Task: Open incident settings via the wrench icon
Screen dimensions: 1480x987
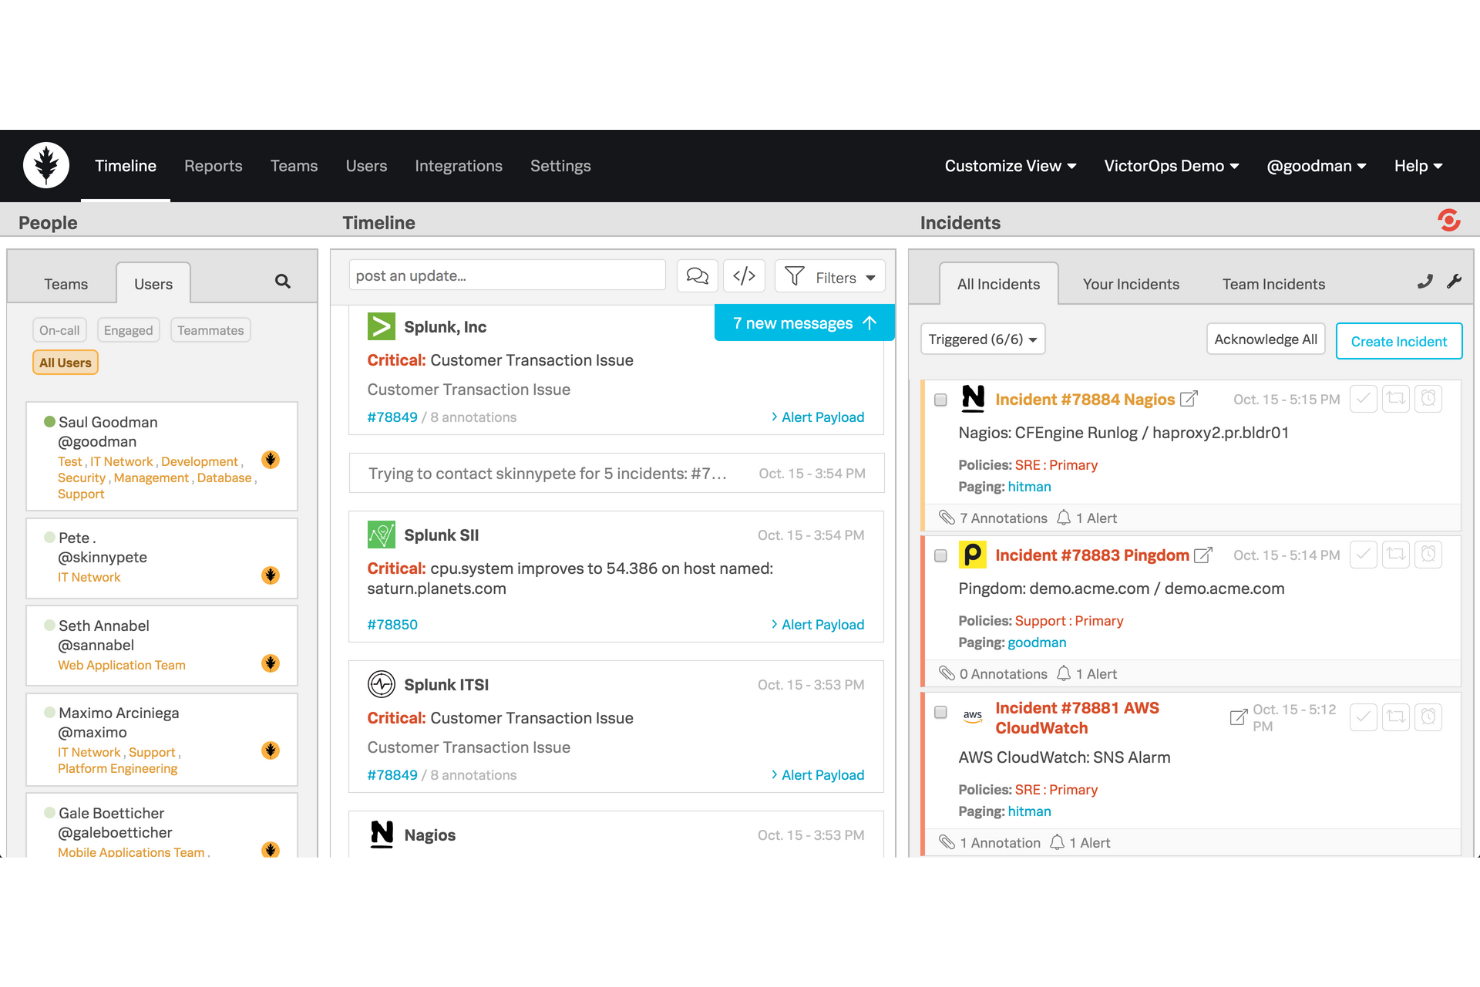Action: pyautogui.click(x=1455, y=282)
